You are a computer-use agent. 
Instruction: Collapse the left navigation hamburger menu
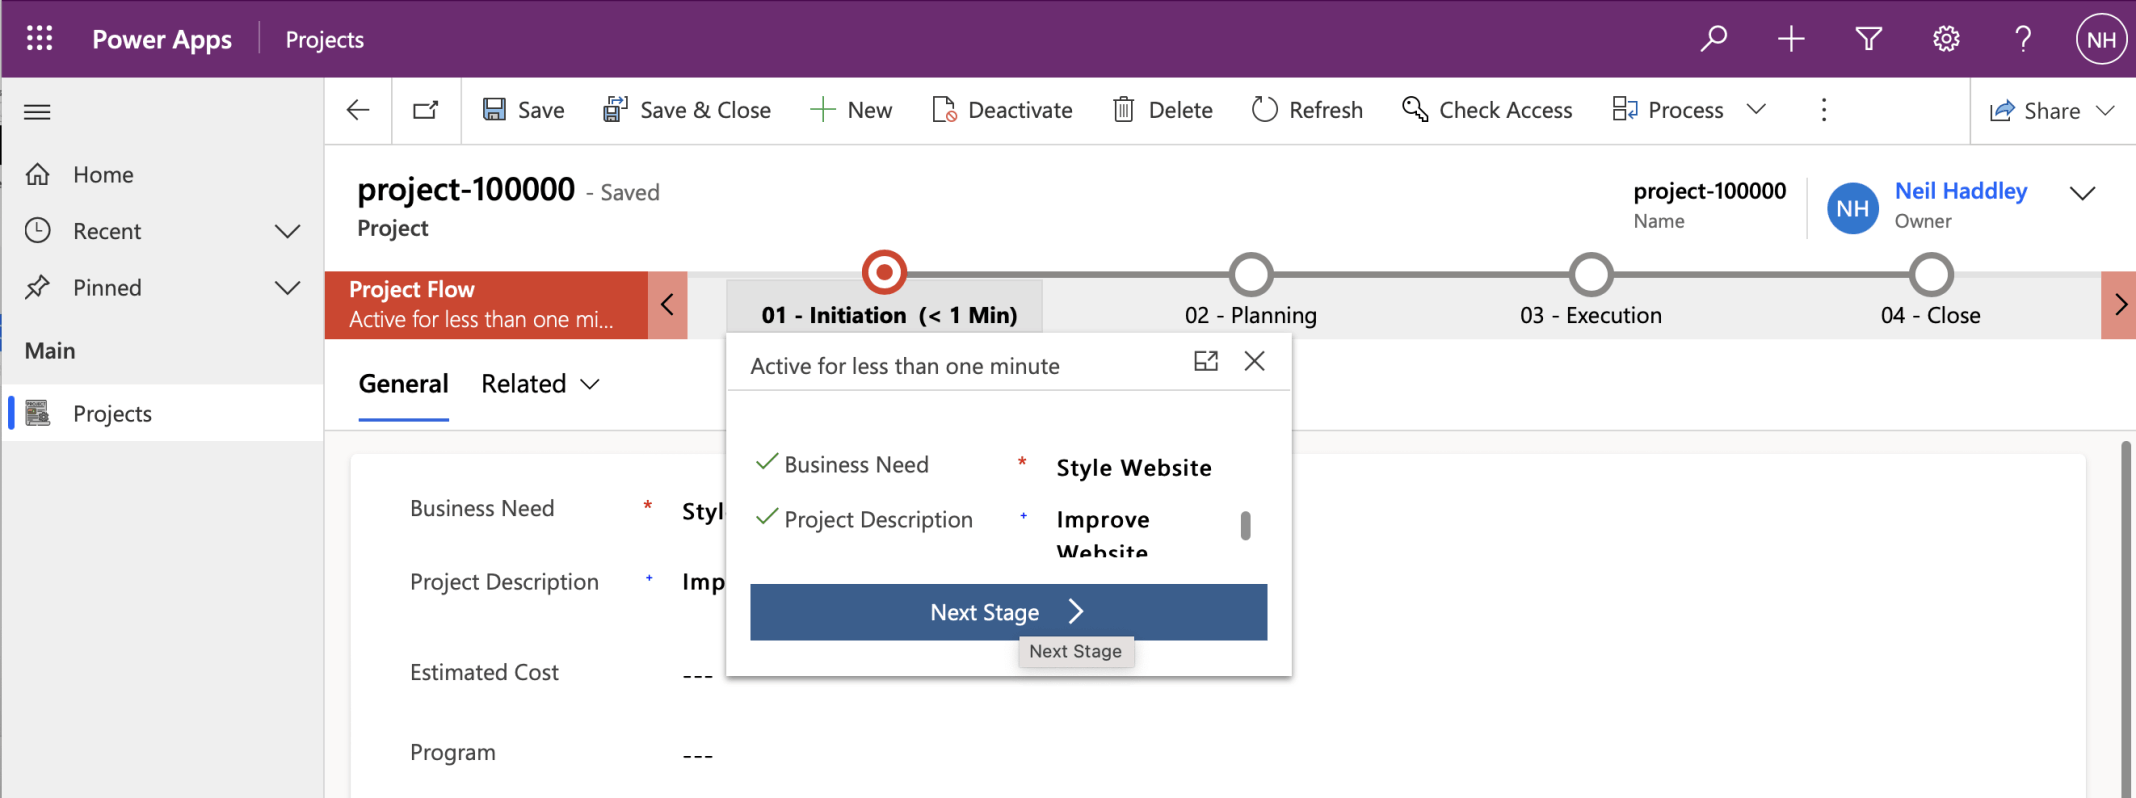tap(37, 111)
